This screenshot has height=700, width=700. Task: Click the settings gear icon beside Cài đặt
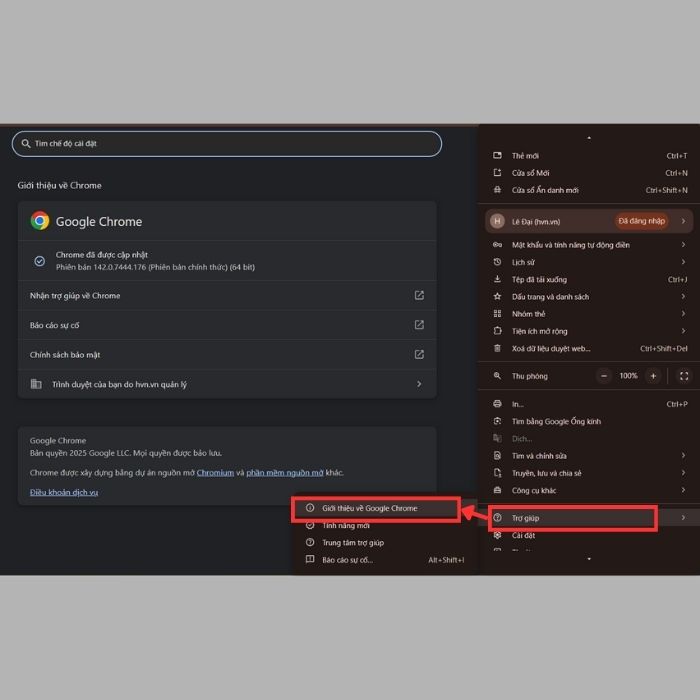coord(497,535)
